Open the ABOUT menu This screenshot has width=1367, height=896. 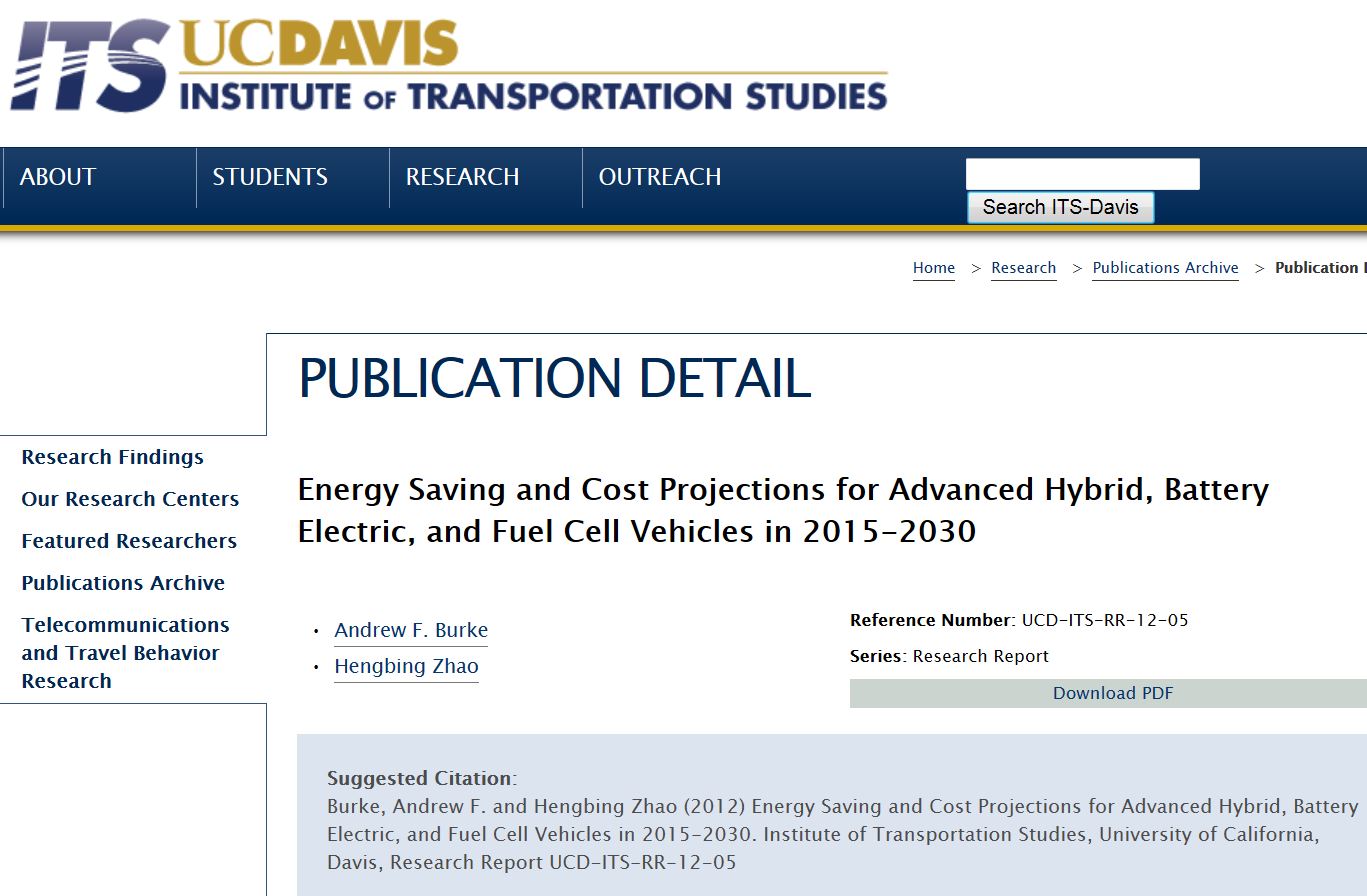coord(58,177)
